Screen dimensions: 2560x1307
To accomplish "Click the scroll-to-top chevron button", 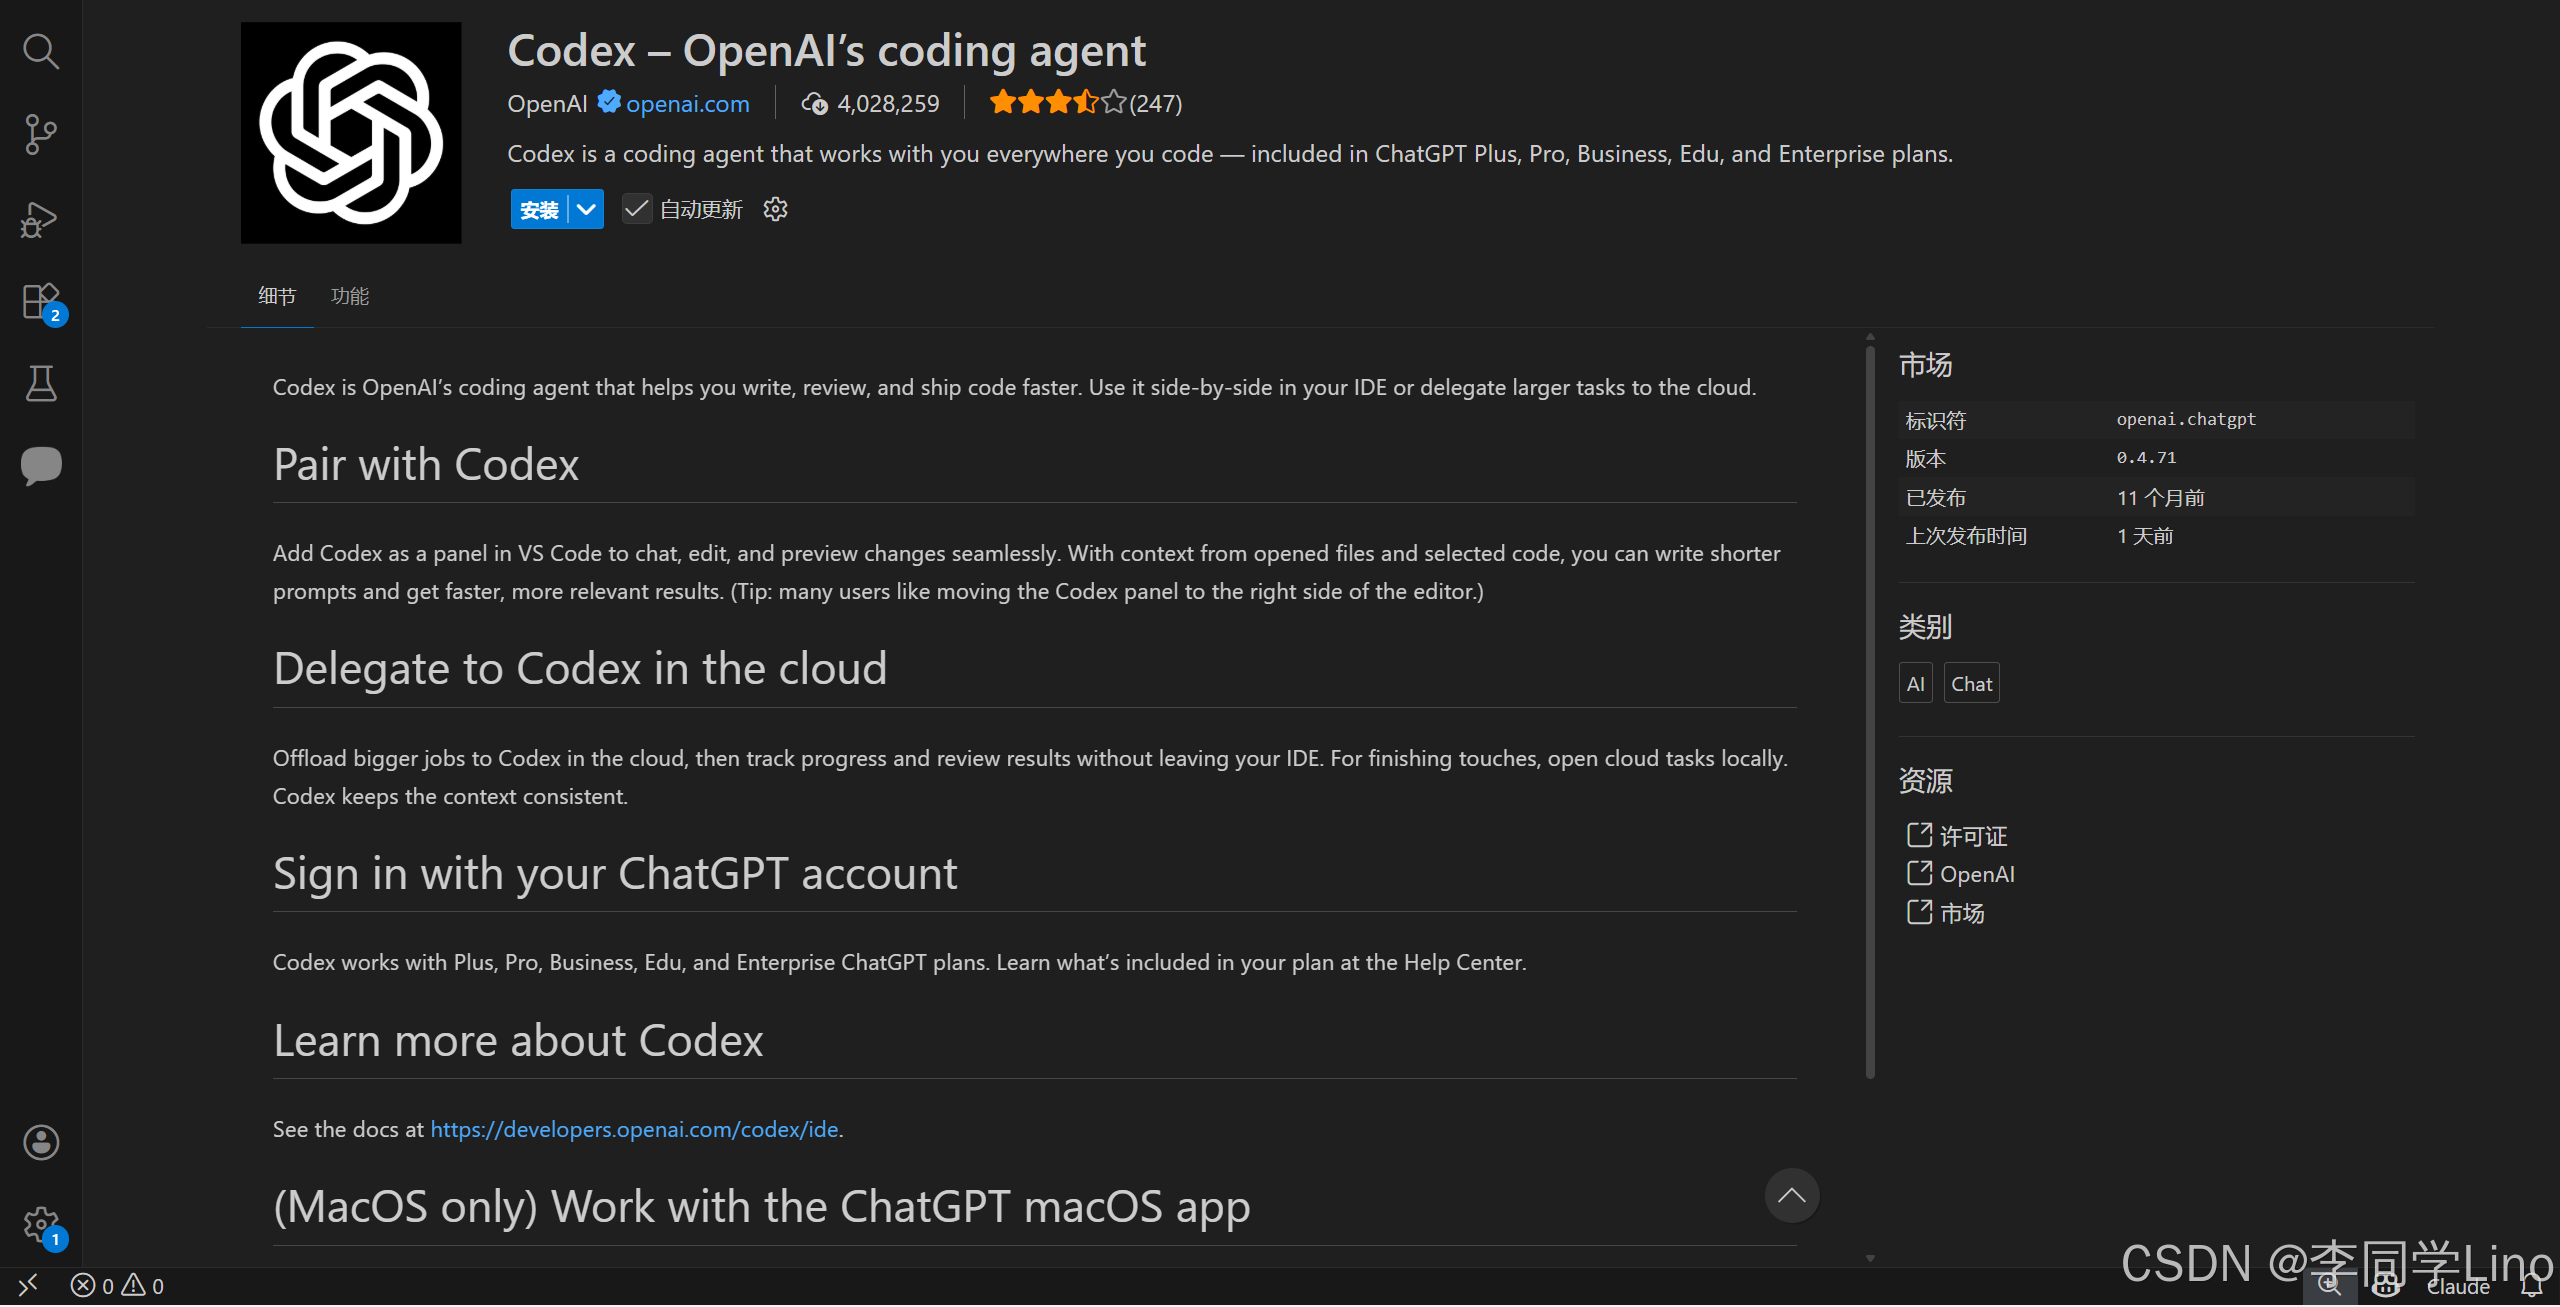I will 1791,1195.
